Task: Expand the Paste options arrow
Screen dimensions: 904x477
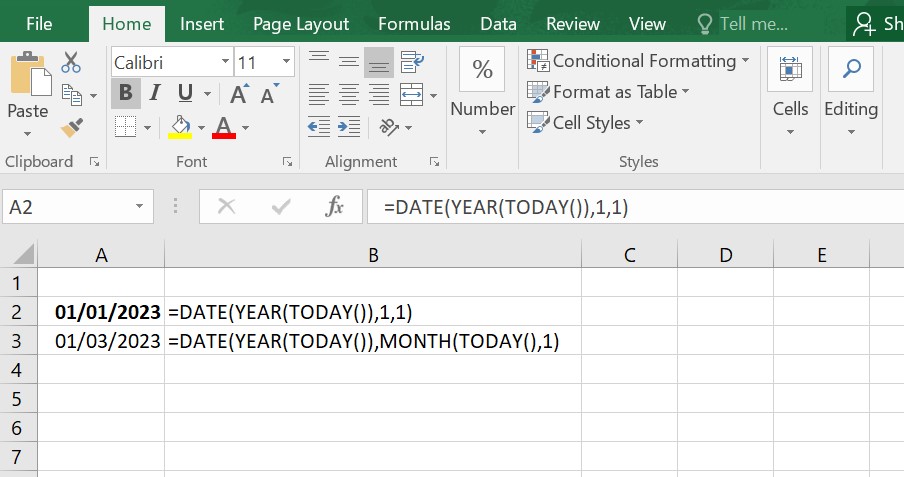Action: coord(27,134)
